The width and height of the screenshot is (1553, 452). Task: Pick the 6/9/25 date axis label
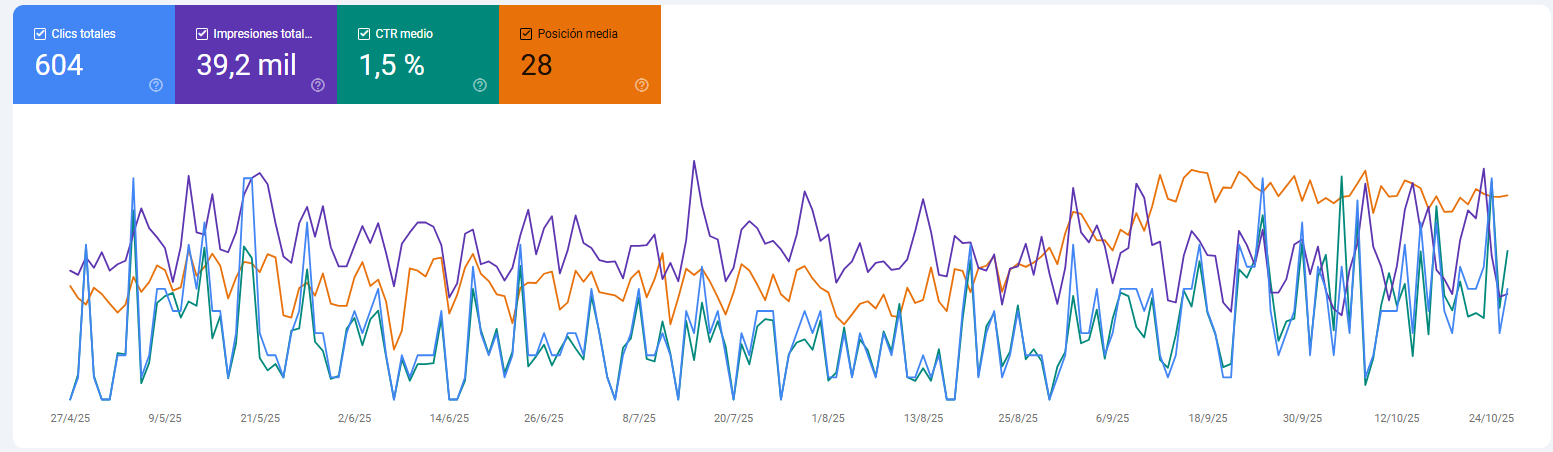(1112, 419)
